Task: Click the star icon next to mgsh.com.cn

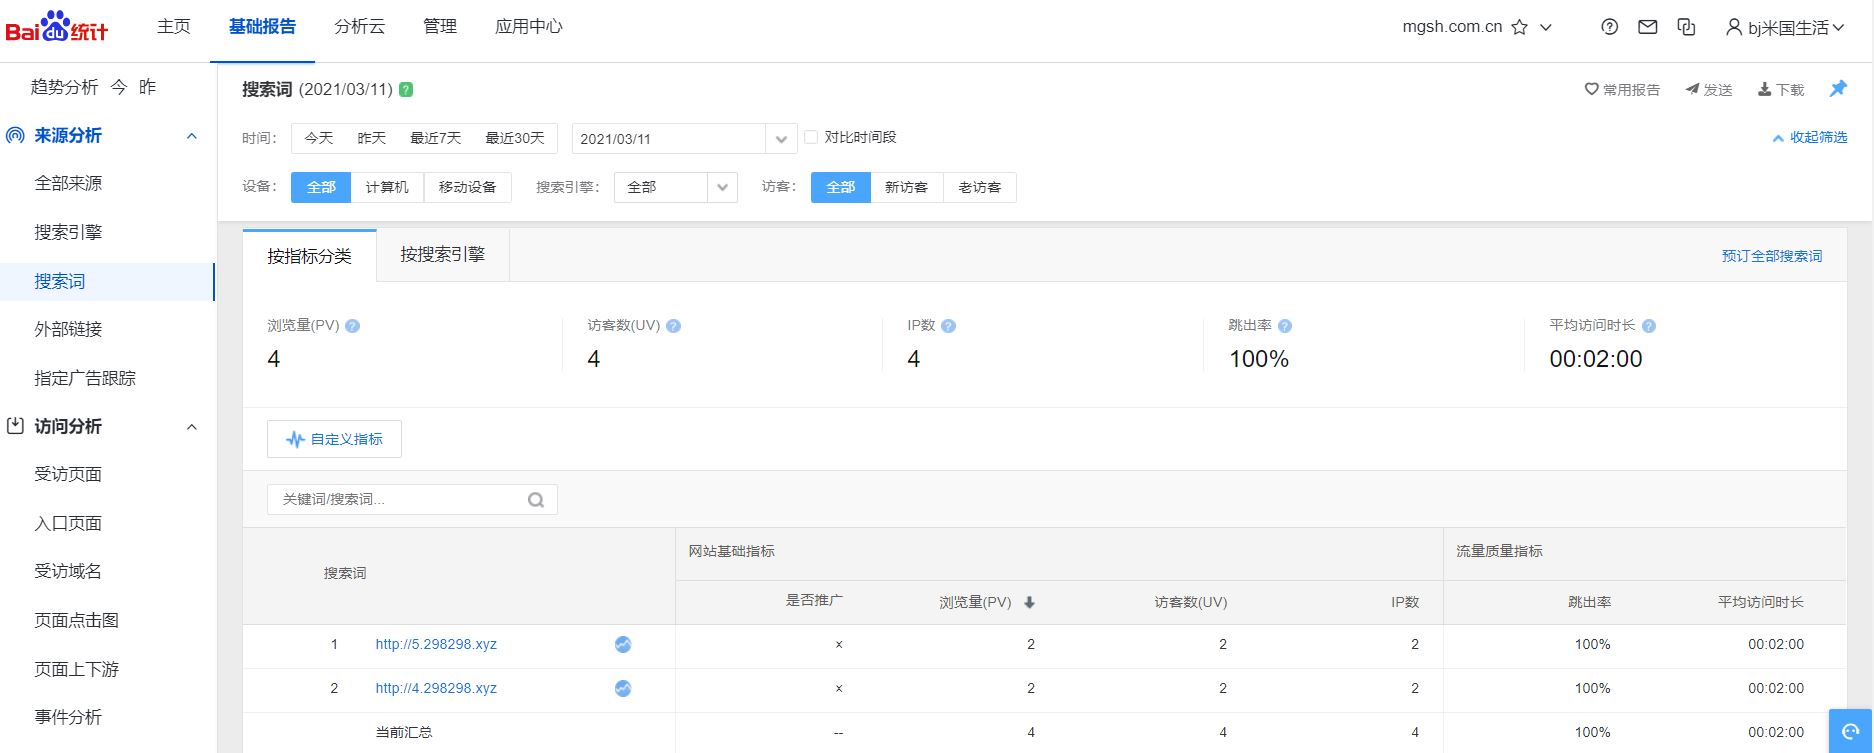Action: pyautogui.click(x=1519, y=27)
